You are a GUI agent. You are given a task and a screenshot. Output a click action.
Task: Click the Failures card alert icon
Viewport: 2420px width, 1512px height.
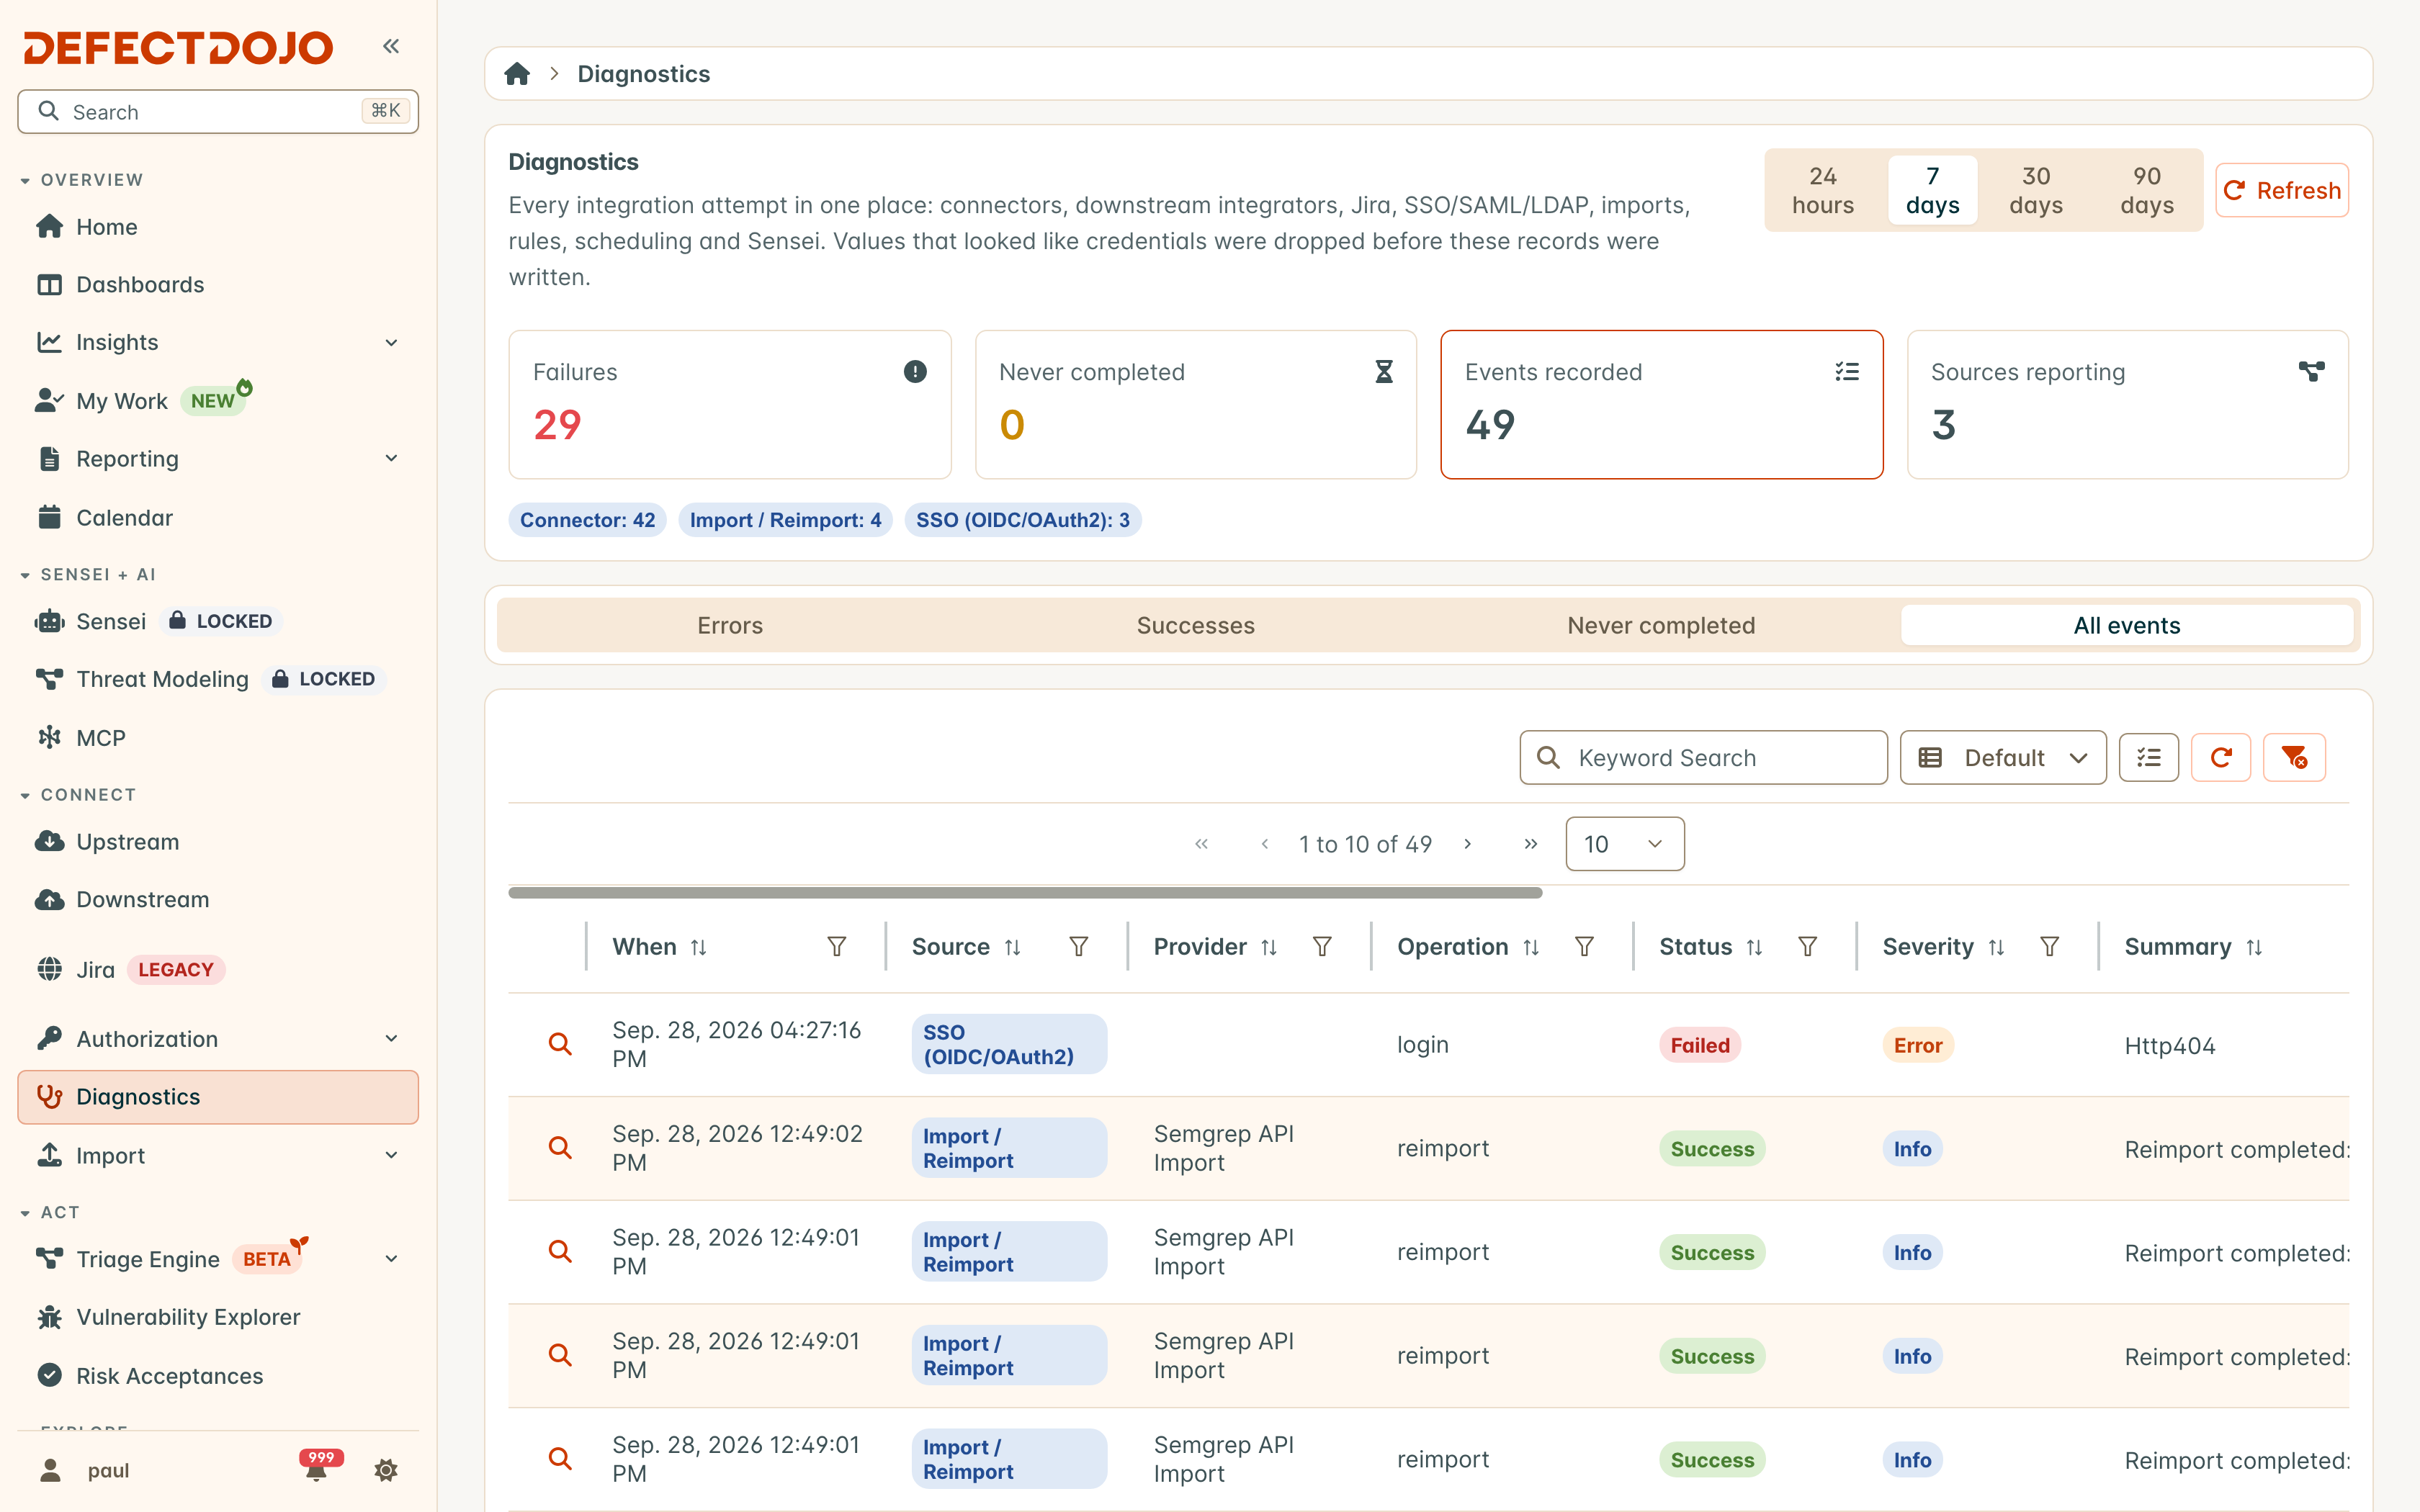915,372
